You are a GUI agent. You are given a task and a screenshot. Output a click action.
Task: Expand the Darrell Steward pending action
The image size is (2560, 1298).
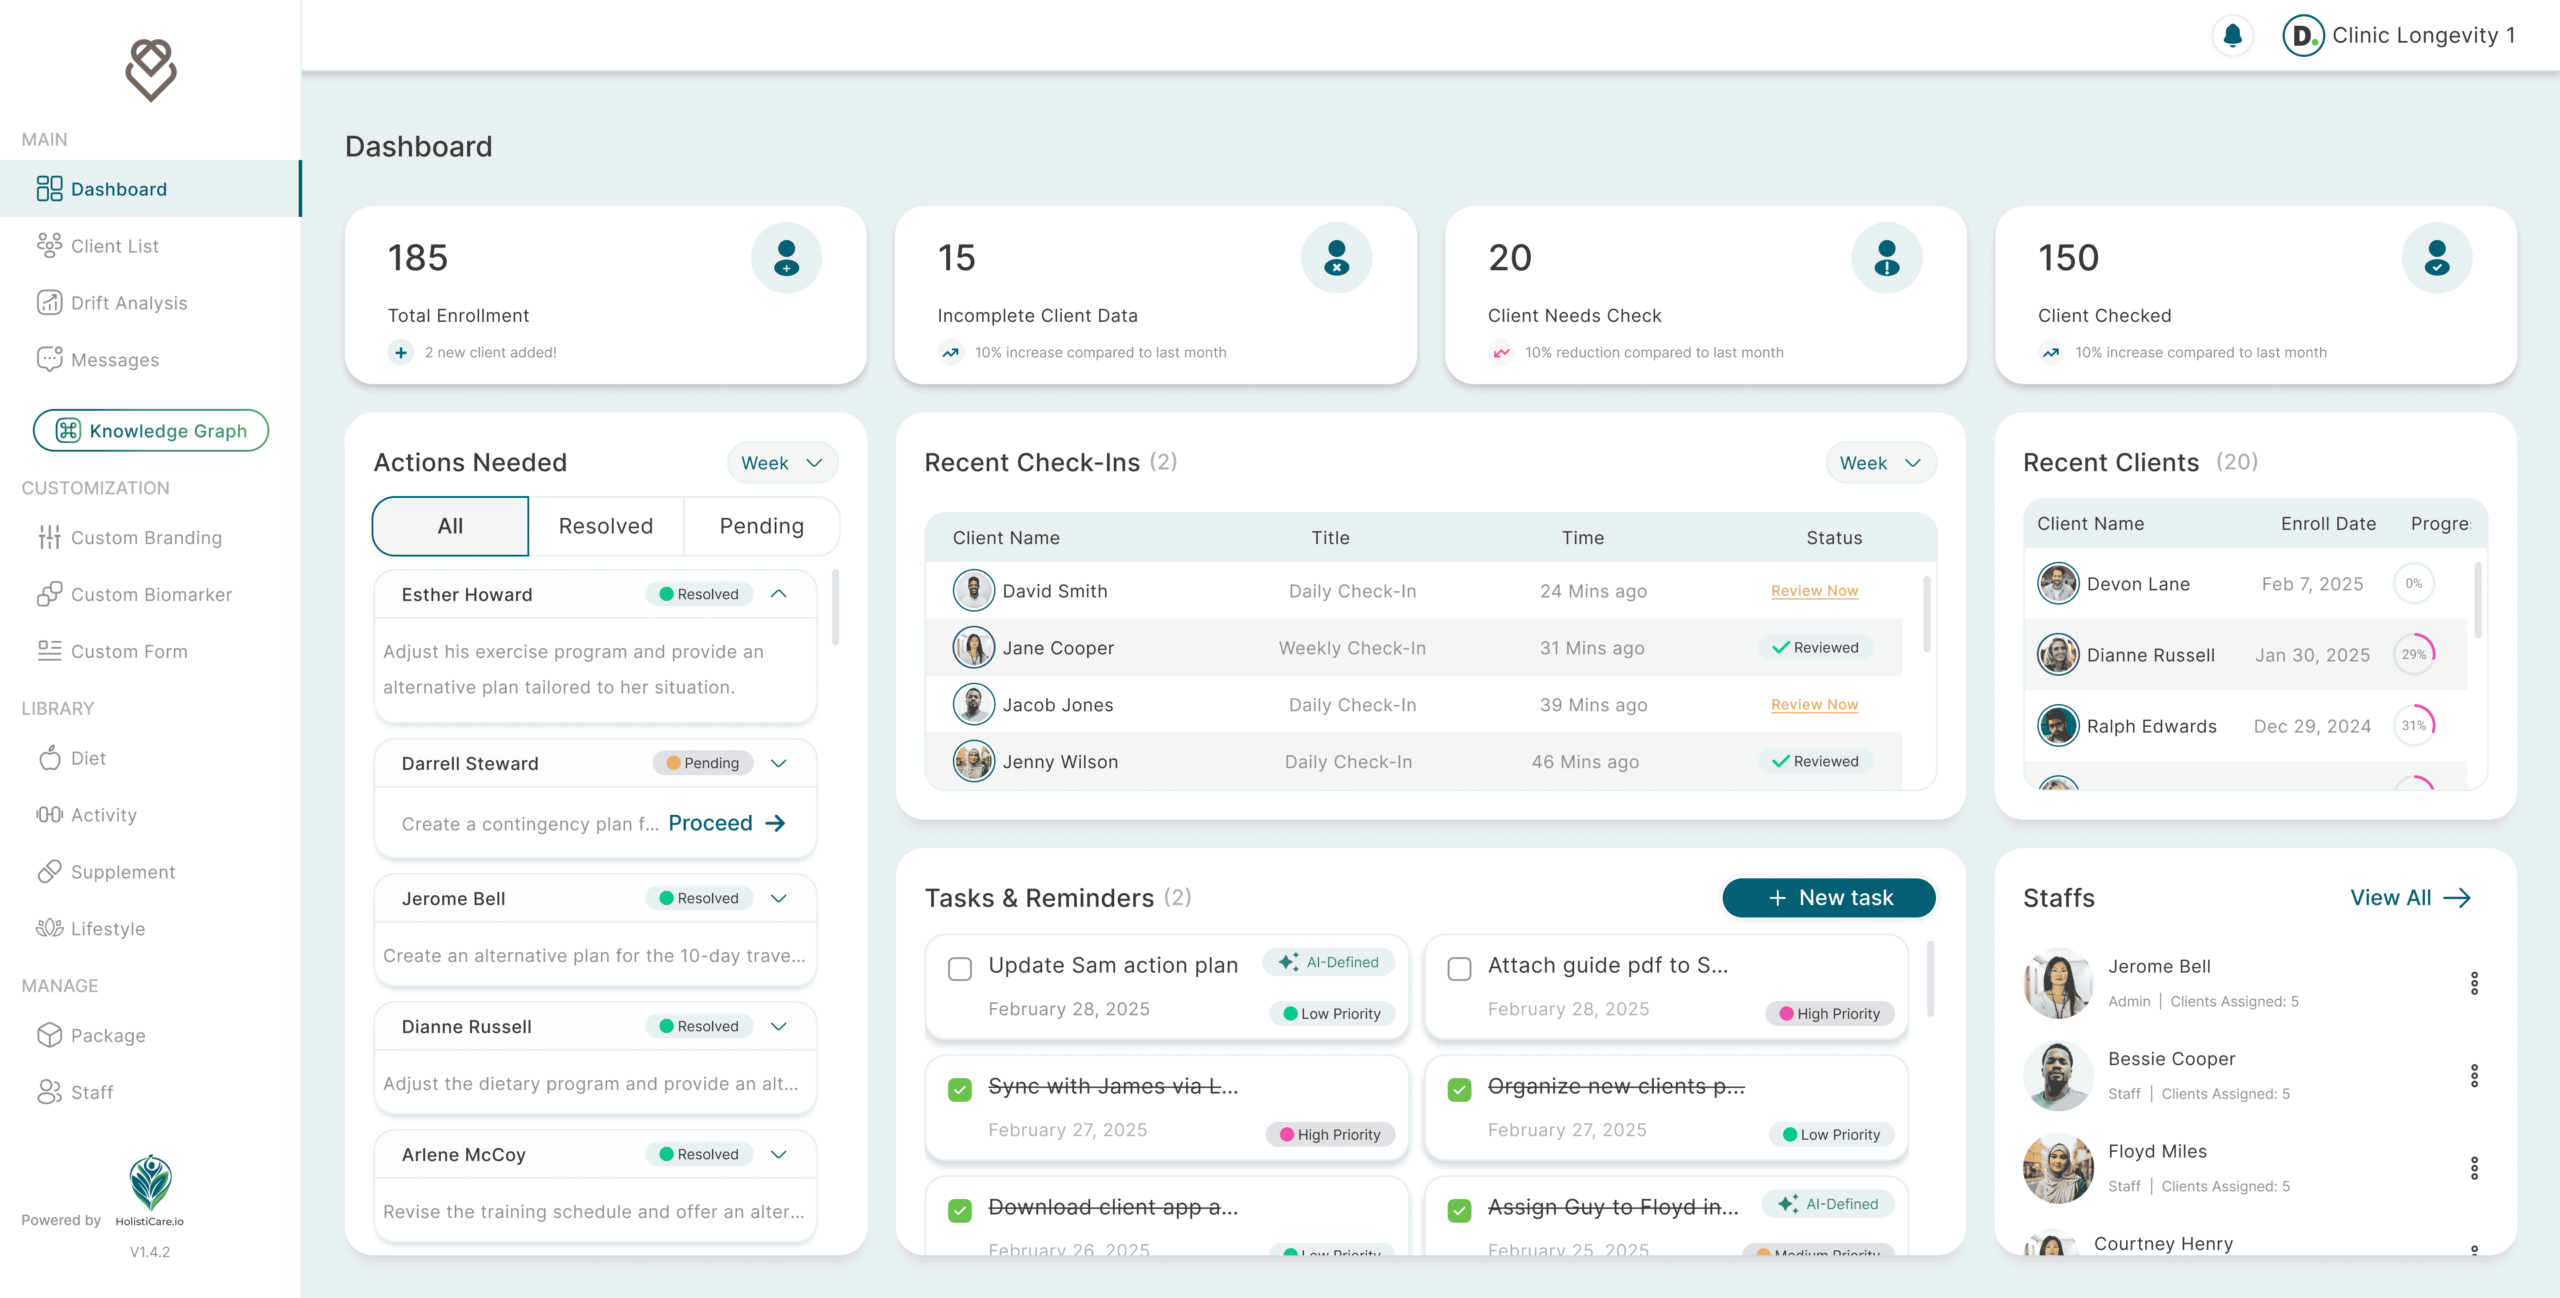[779, 762]
